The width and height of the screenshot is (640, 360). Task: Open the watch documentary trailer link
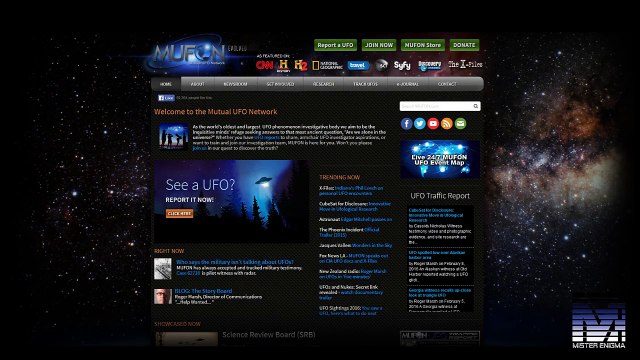[351, 295]
